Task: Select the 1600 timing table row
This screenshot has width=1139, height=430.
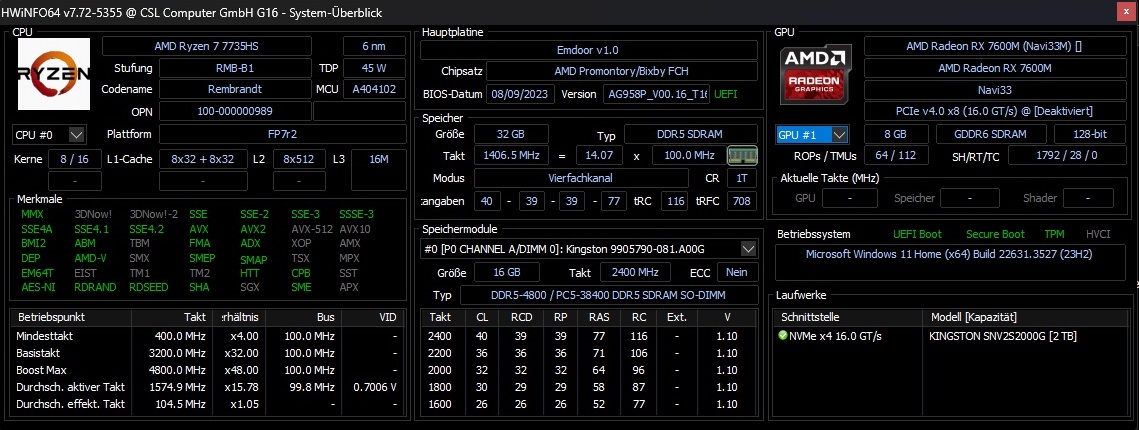Action: (x=589, y=404)
